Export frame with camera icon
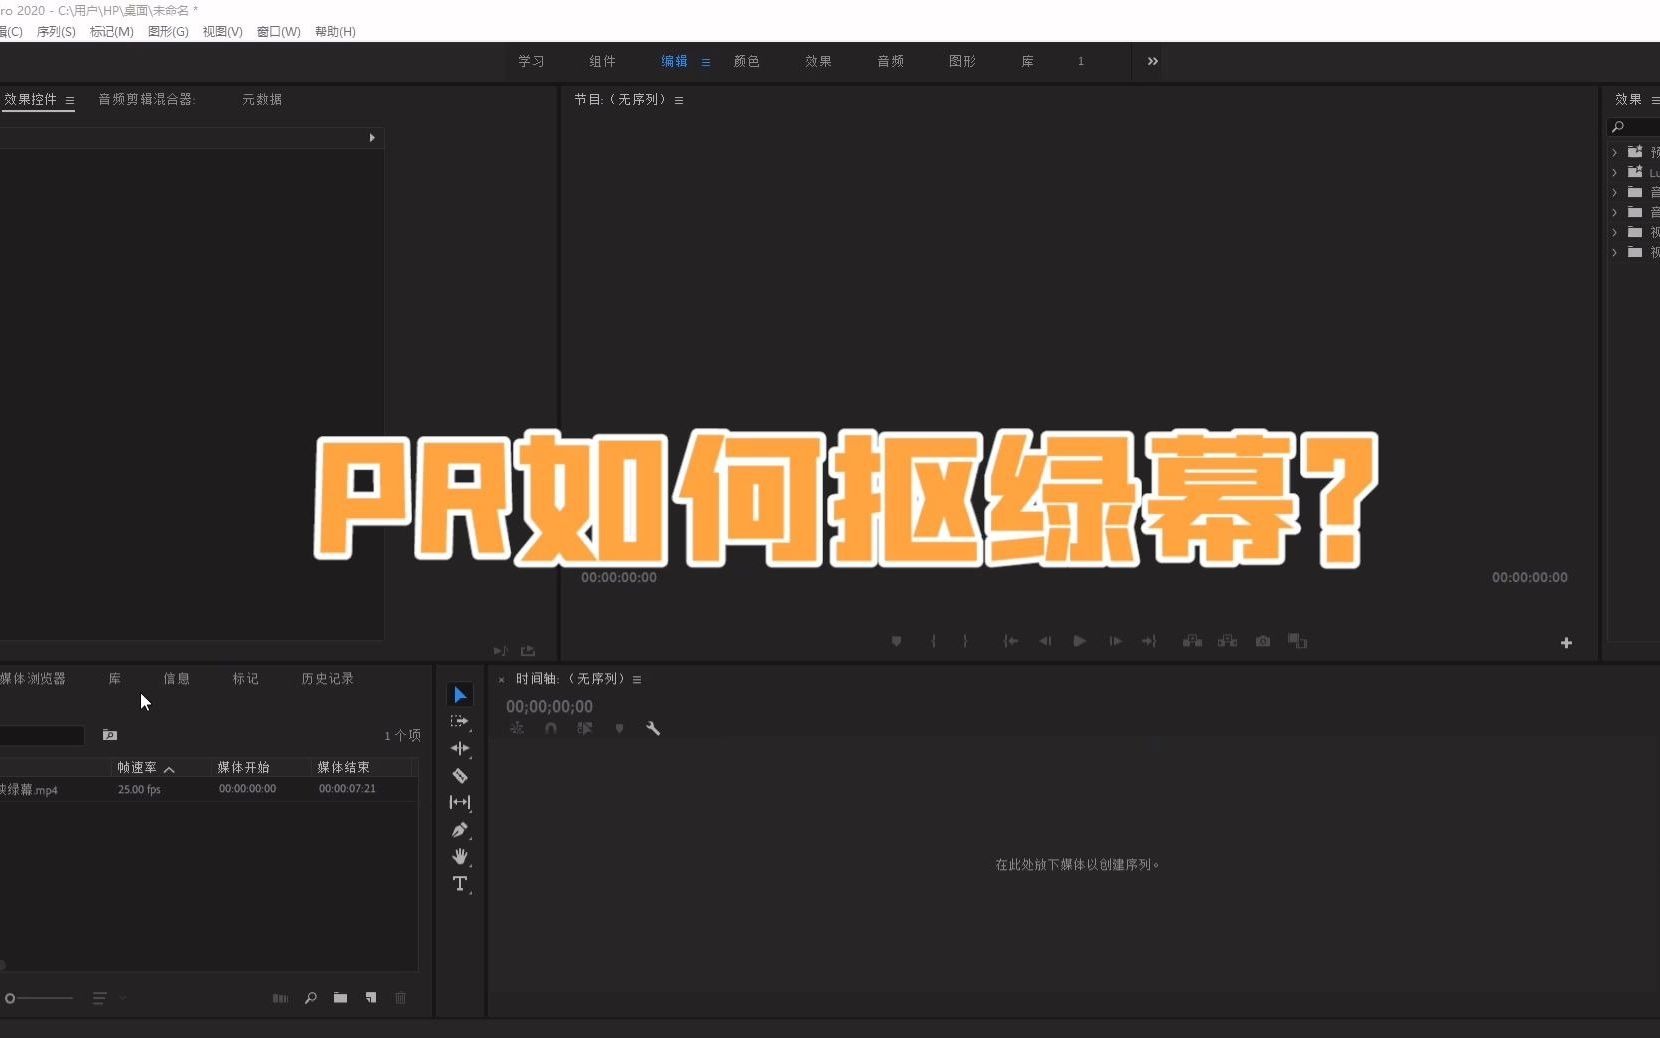 coord(1263,641)
